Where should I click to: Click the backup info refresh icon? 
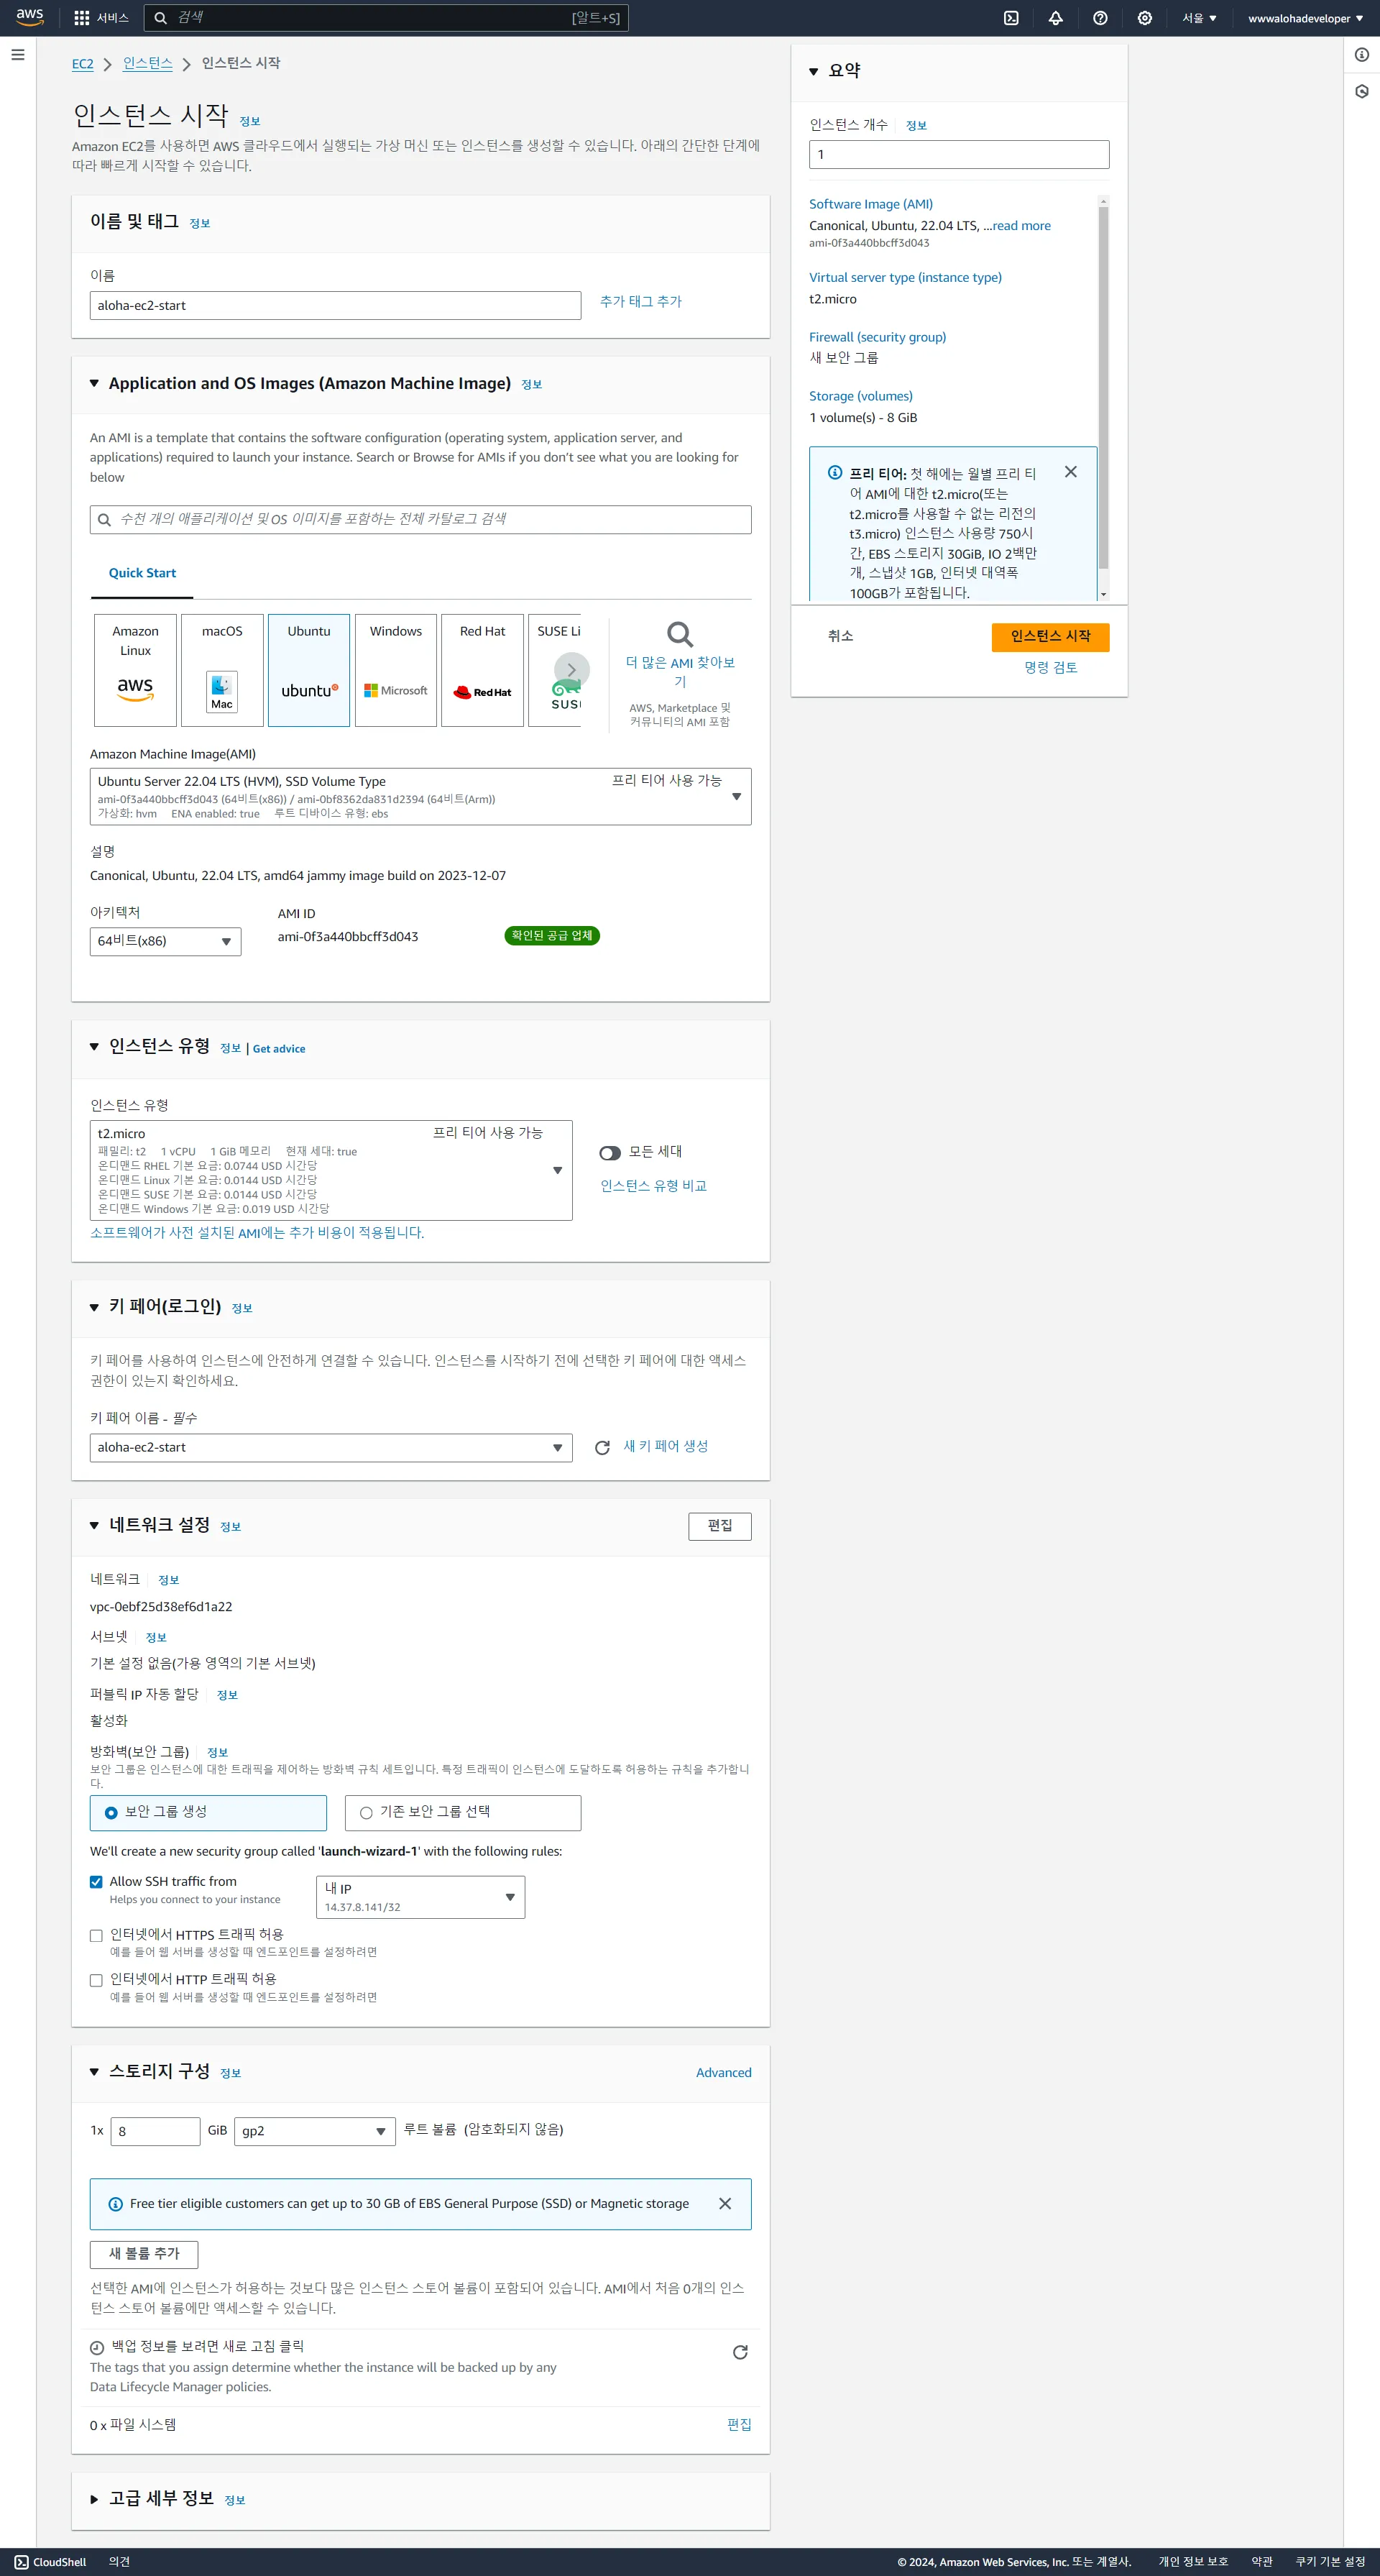click(740, 2351)
